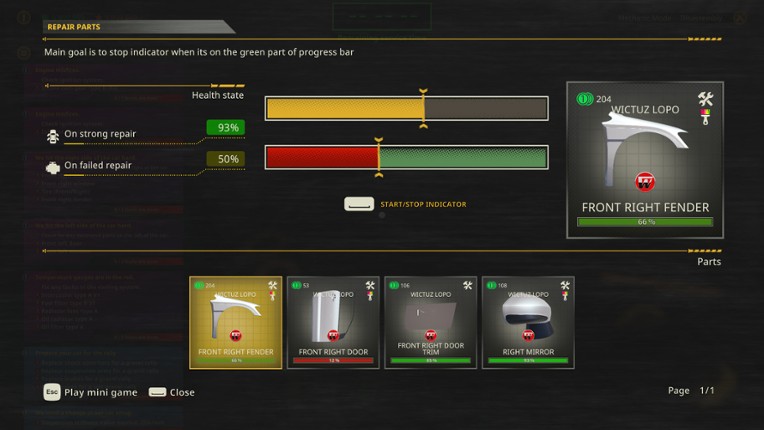Click the Play mini game label
Viewport: 764px width, 430px height.
(100, 392)
